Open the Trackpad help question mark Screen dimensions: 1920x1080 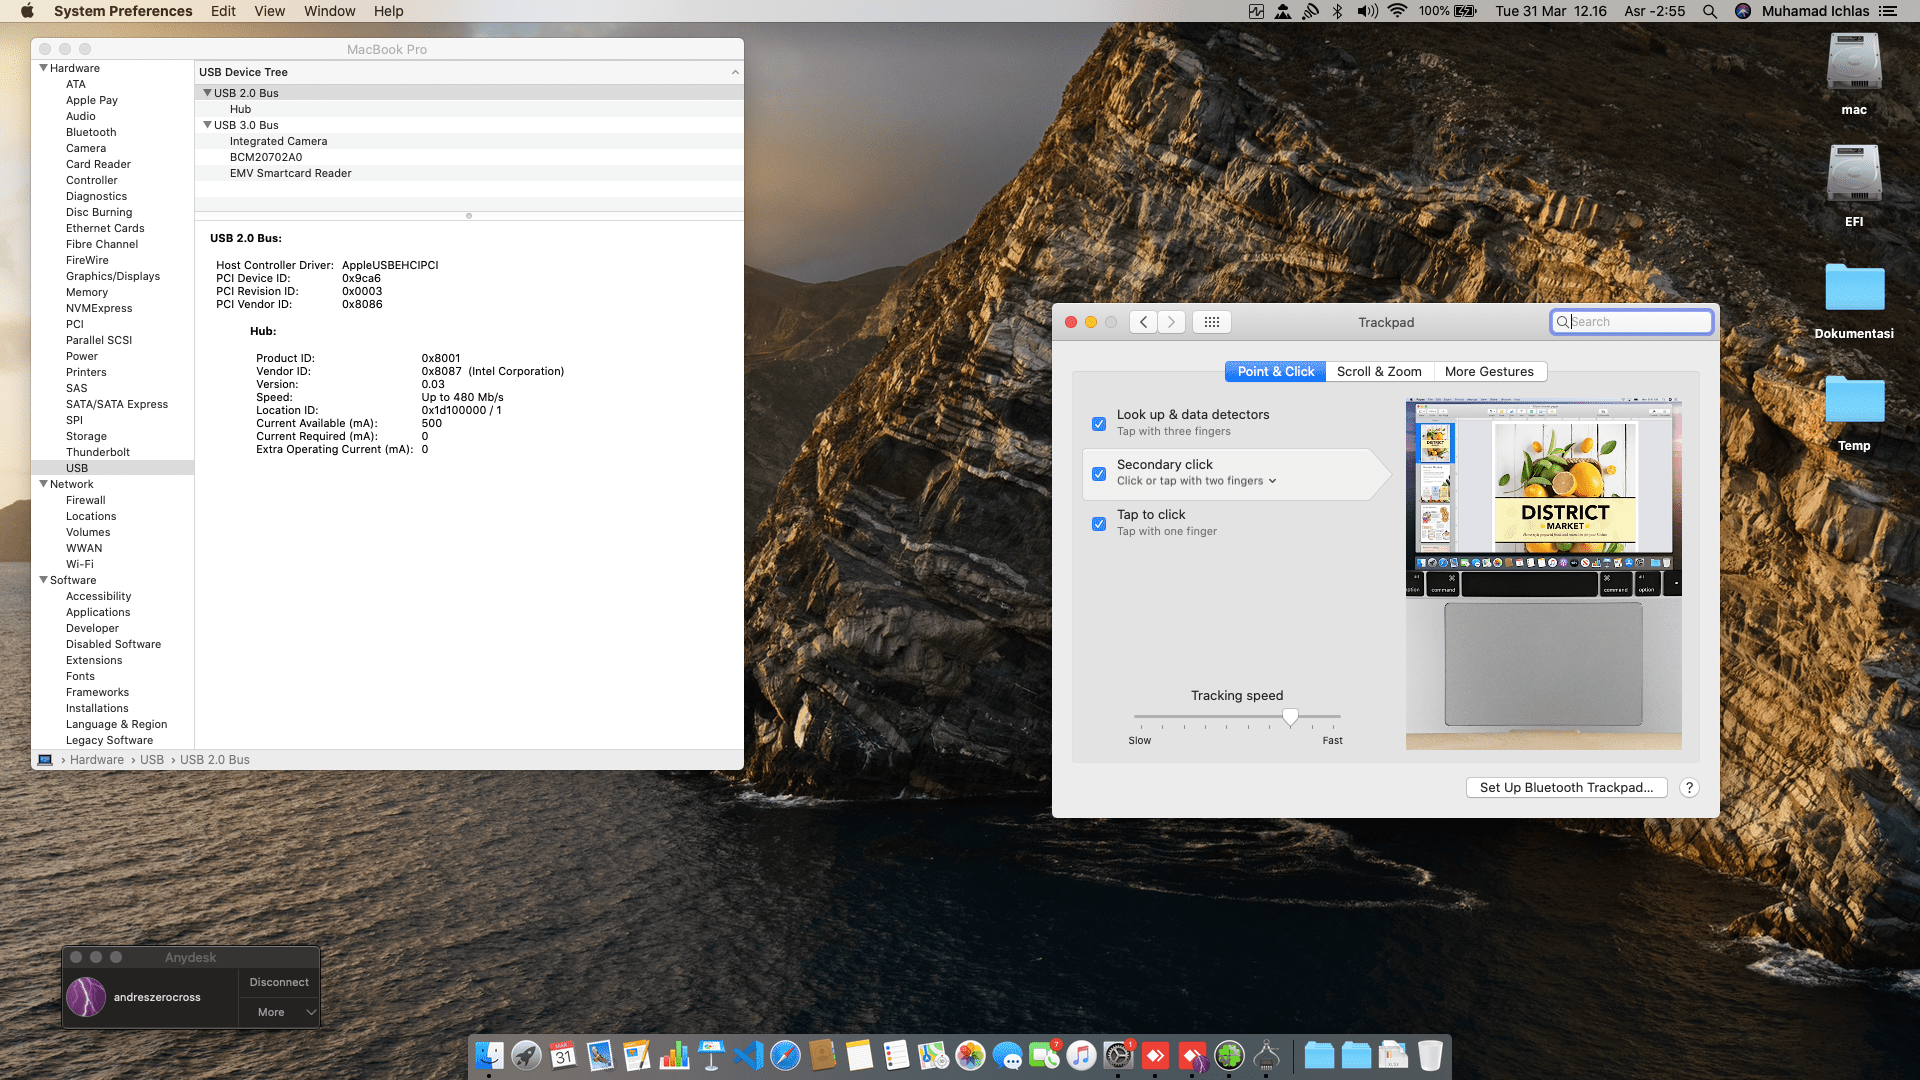[1689, 788]
